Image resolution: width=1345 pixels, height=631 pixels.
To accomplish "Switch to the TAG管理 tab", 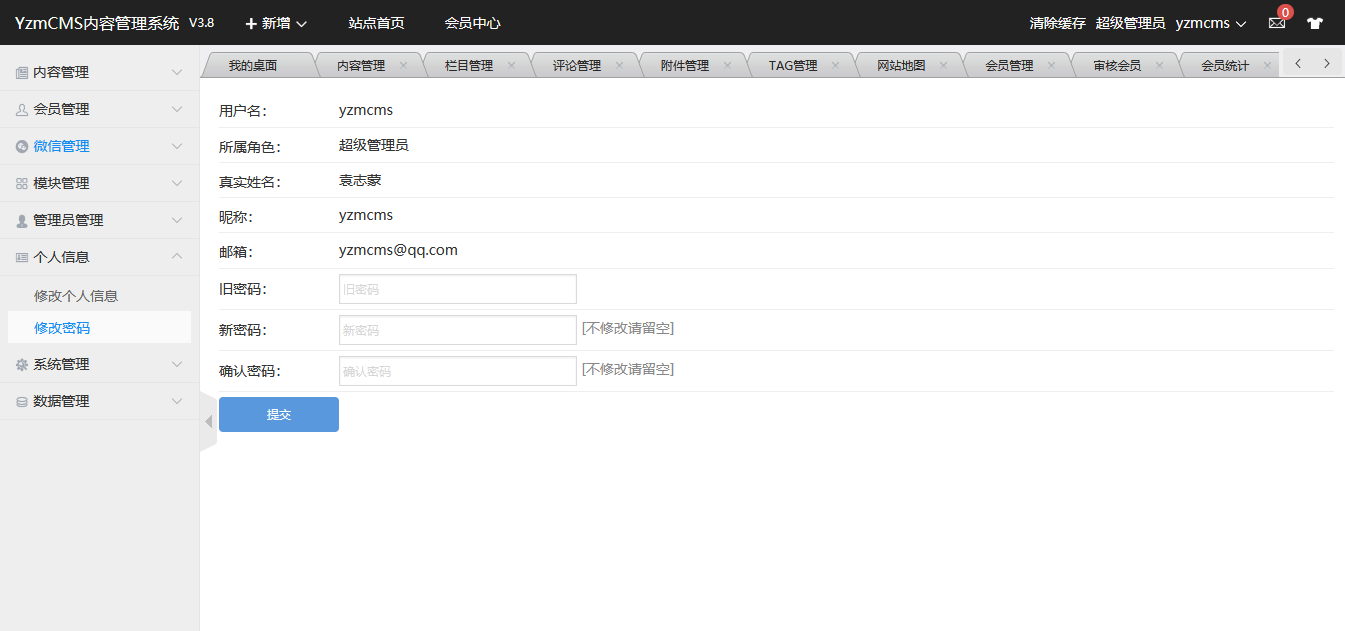I will tap(793, 66).
